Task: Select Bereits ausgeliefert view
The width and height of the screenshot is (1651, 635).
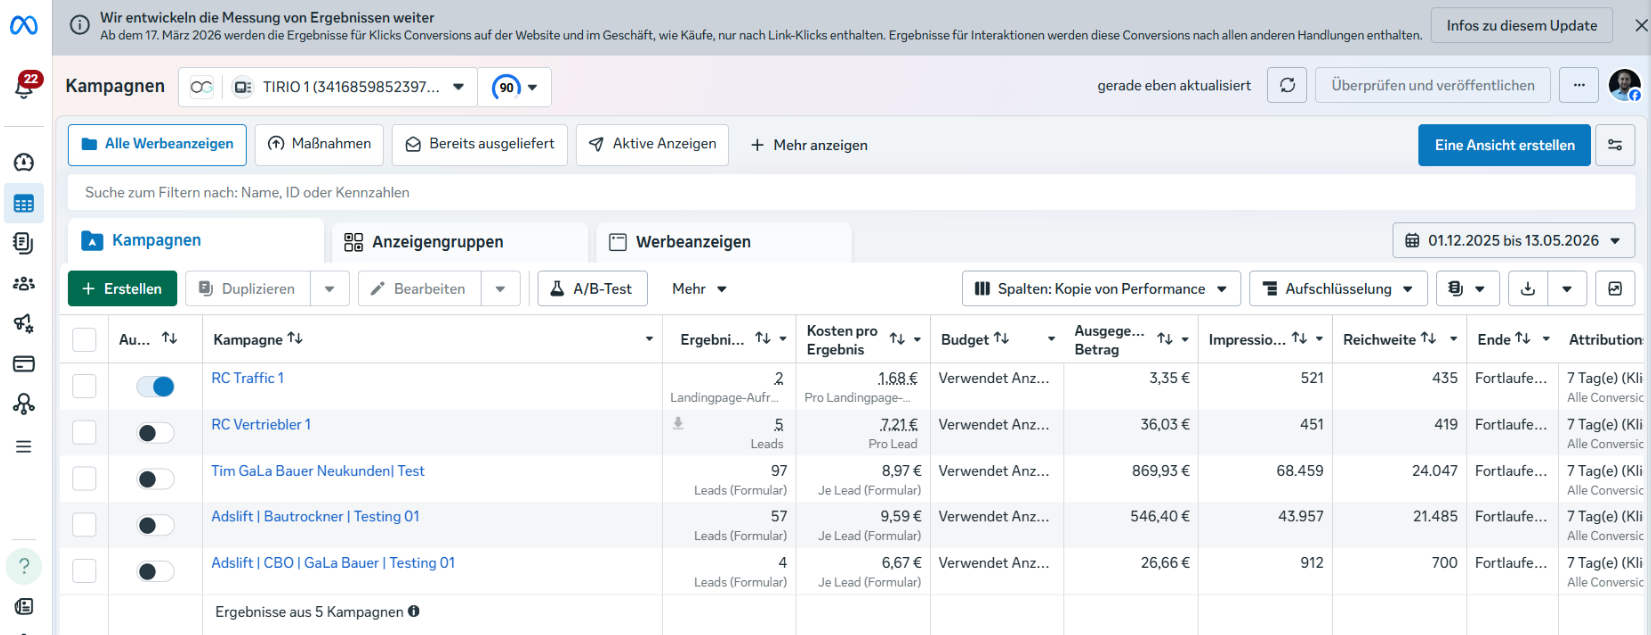Action: pyautogui.click(x=480, y=144)
